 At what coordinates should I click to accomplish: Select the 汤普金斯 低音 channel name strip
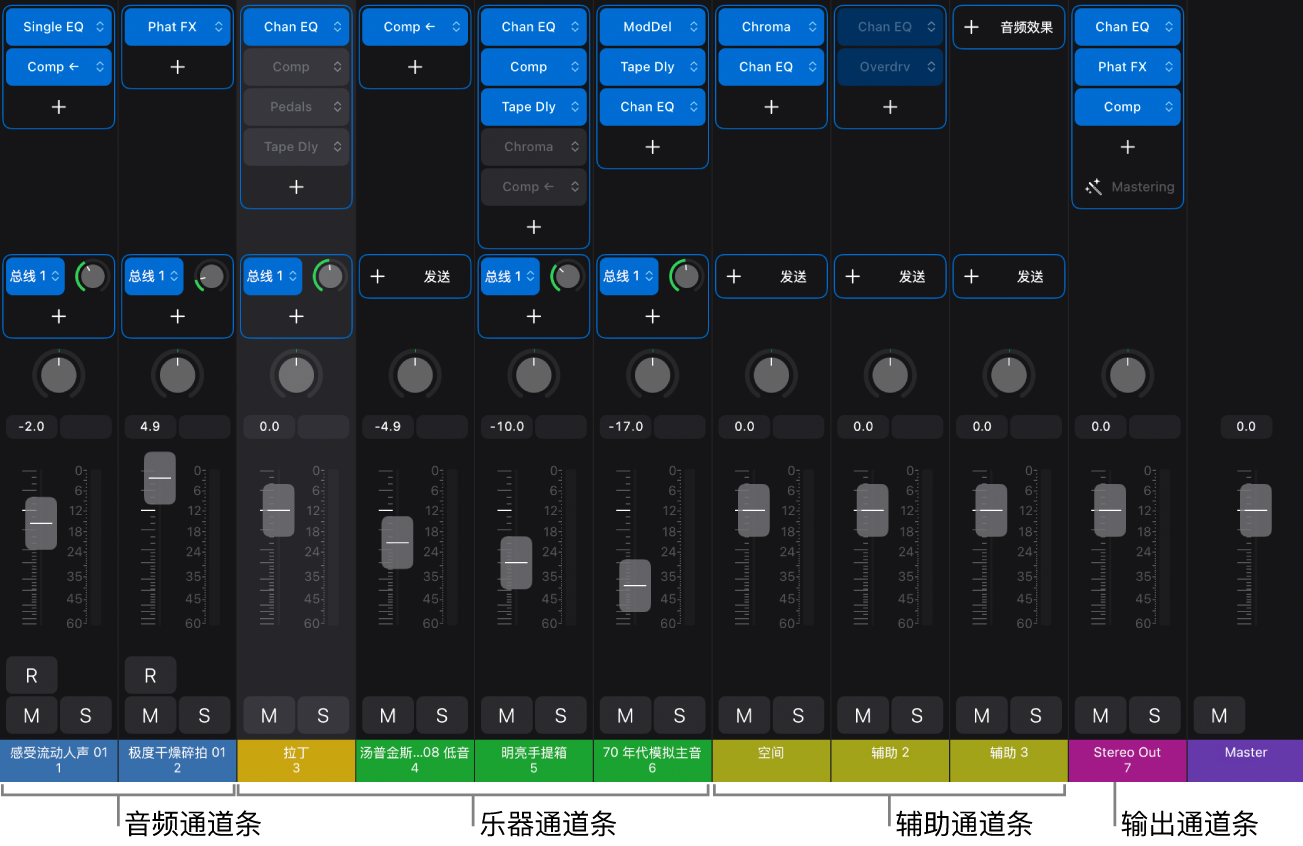415,760
